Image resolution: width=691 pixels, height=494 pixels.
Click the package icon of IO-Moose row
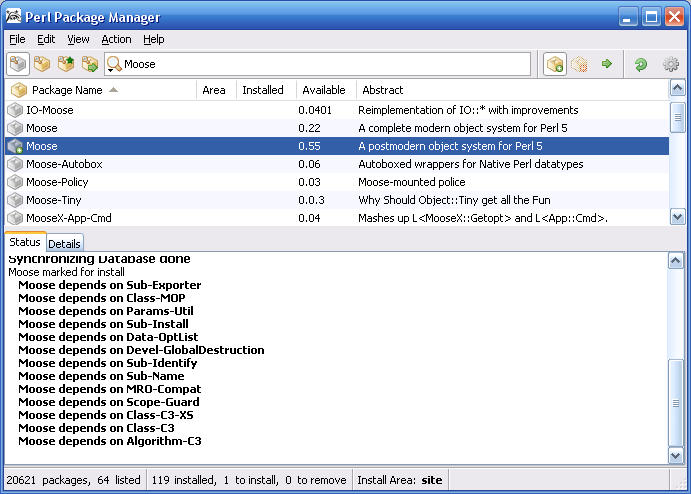click(15, 110)
